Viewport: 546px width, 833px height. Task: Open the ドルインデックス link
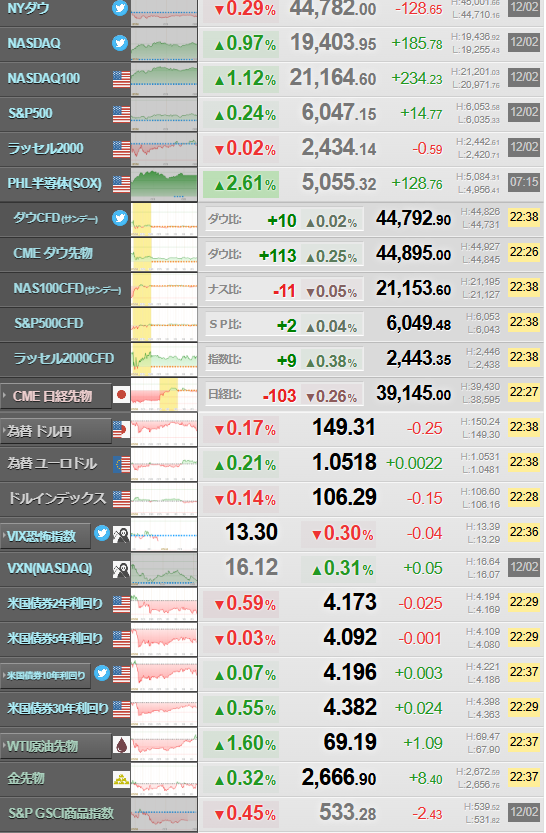[x=57, y=498]
